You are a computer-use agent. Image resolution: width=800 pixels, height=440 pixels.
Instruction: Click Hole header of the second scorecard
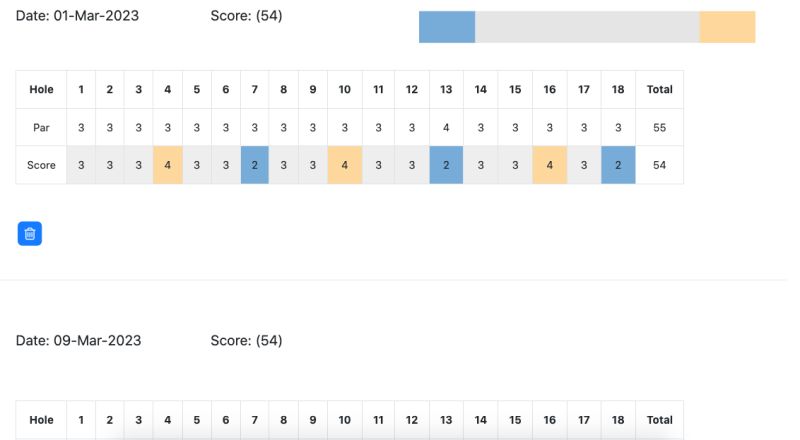click(41, 420)
